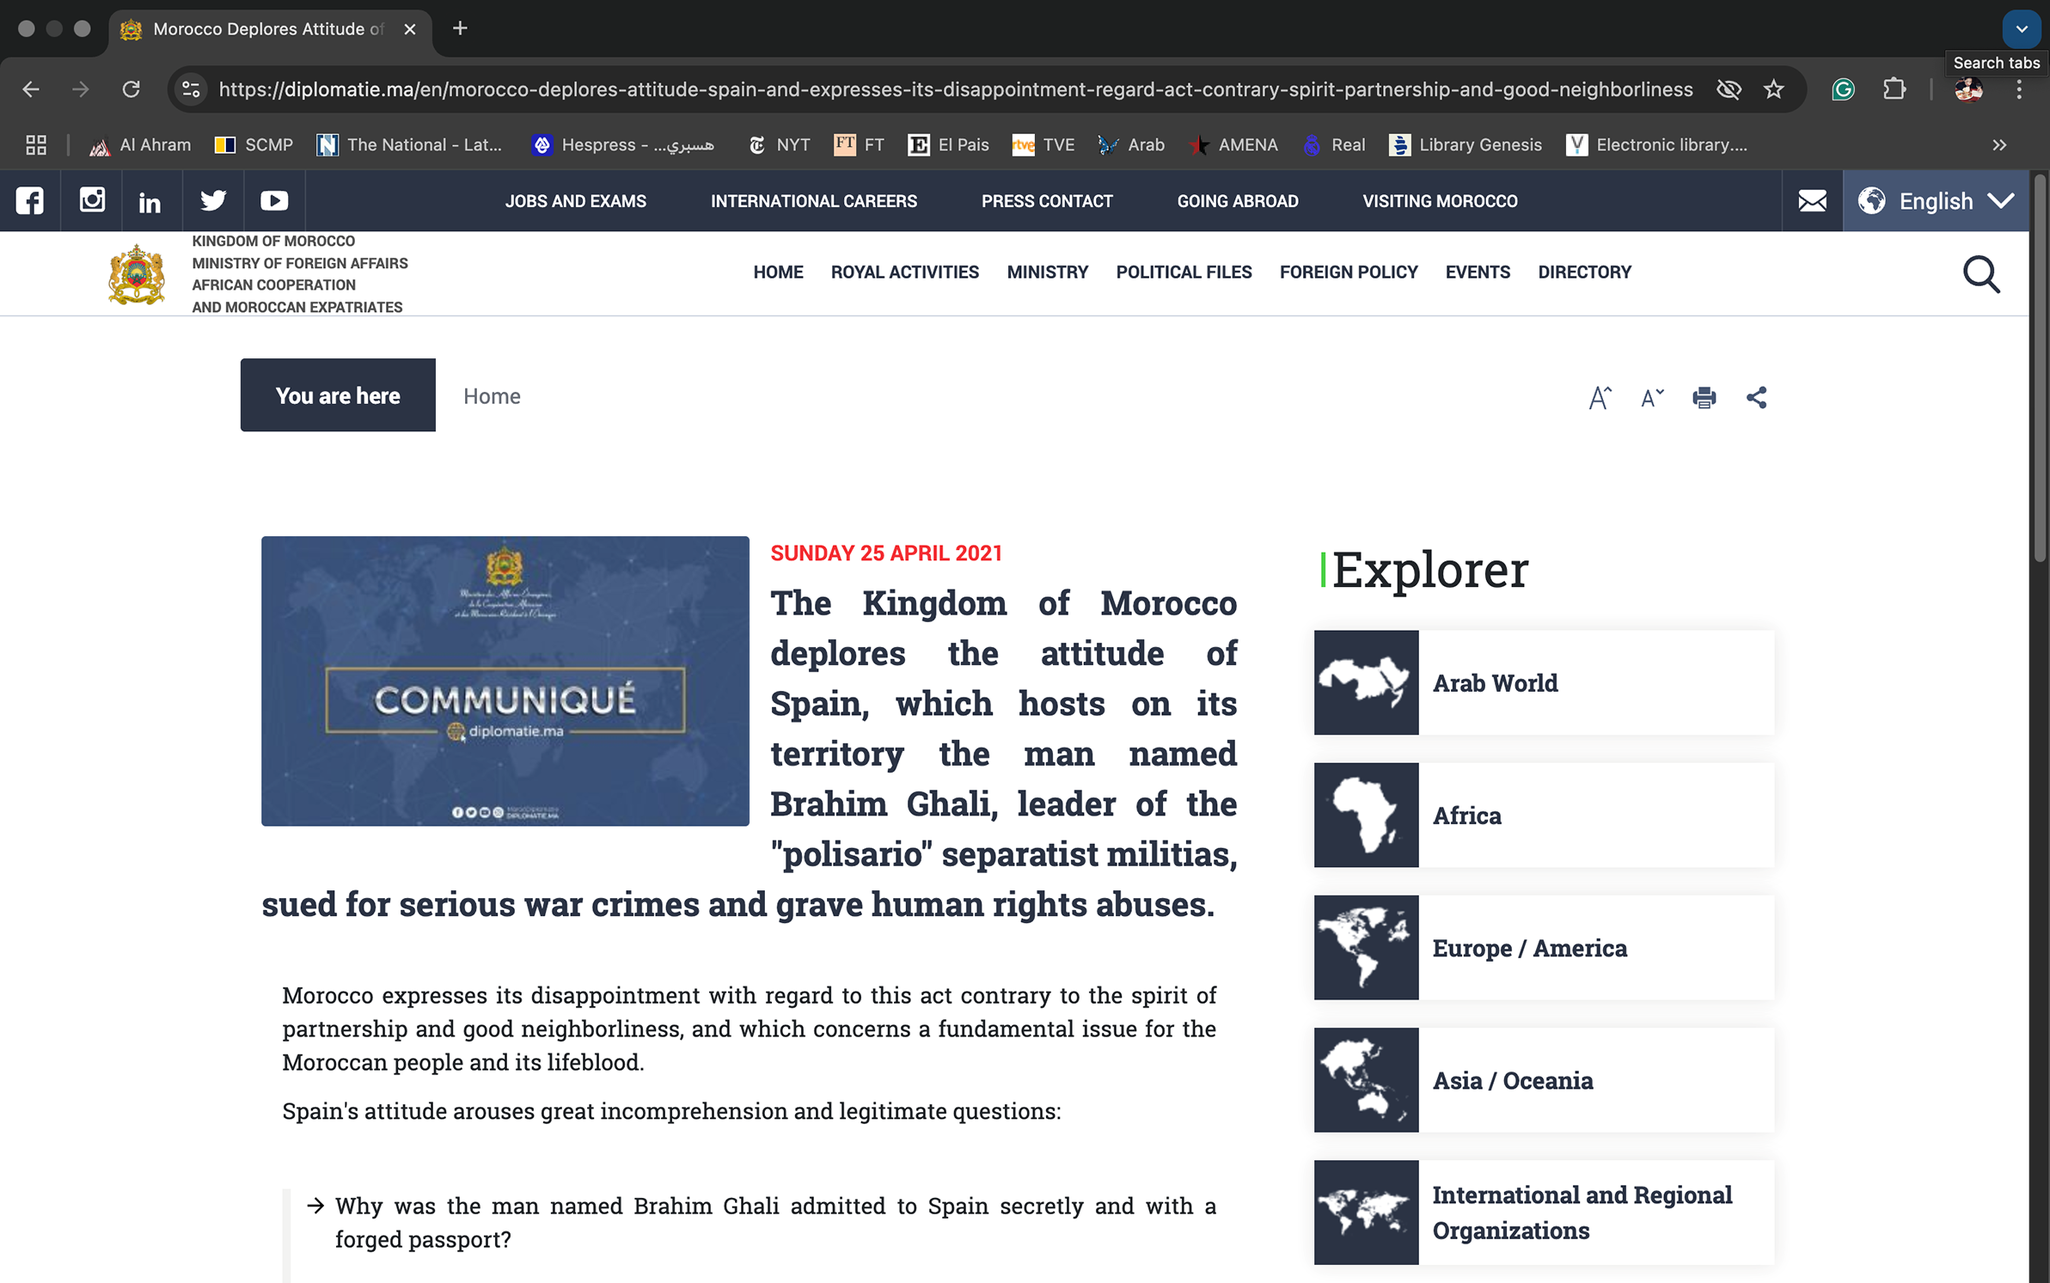Screen dimensions: 2050x1283
Task: Open the FT bookmark
Action: point(860,145)
